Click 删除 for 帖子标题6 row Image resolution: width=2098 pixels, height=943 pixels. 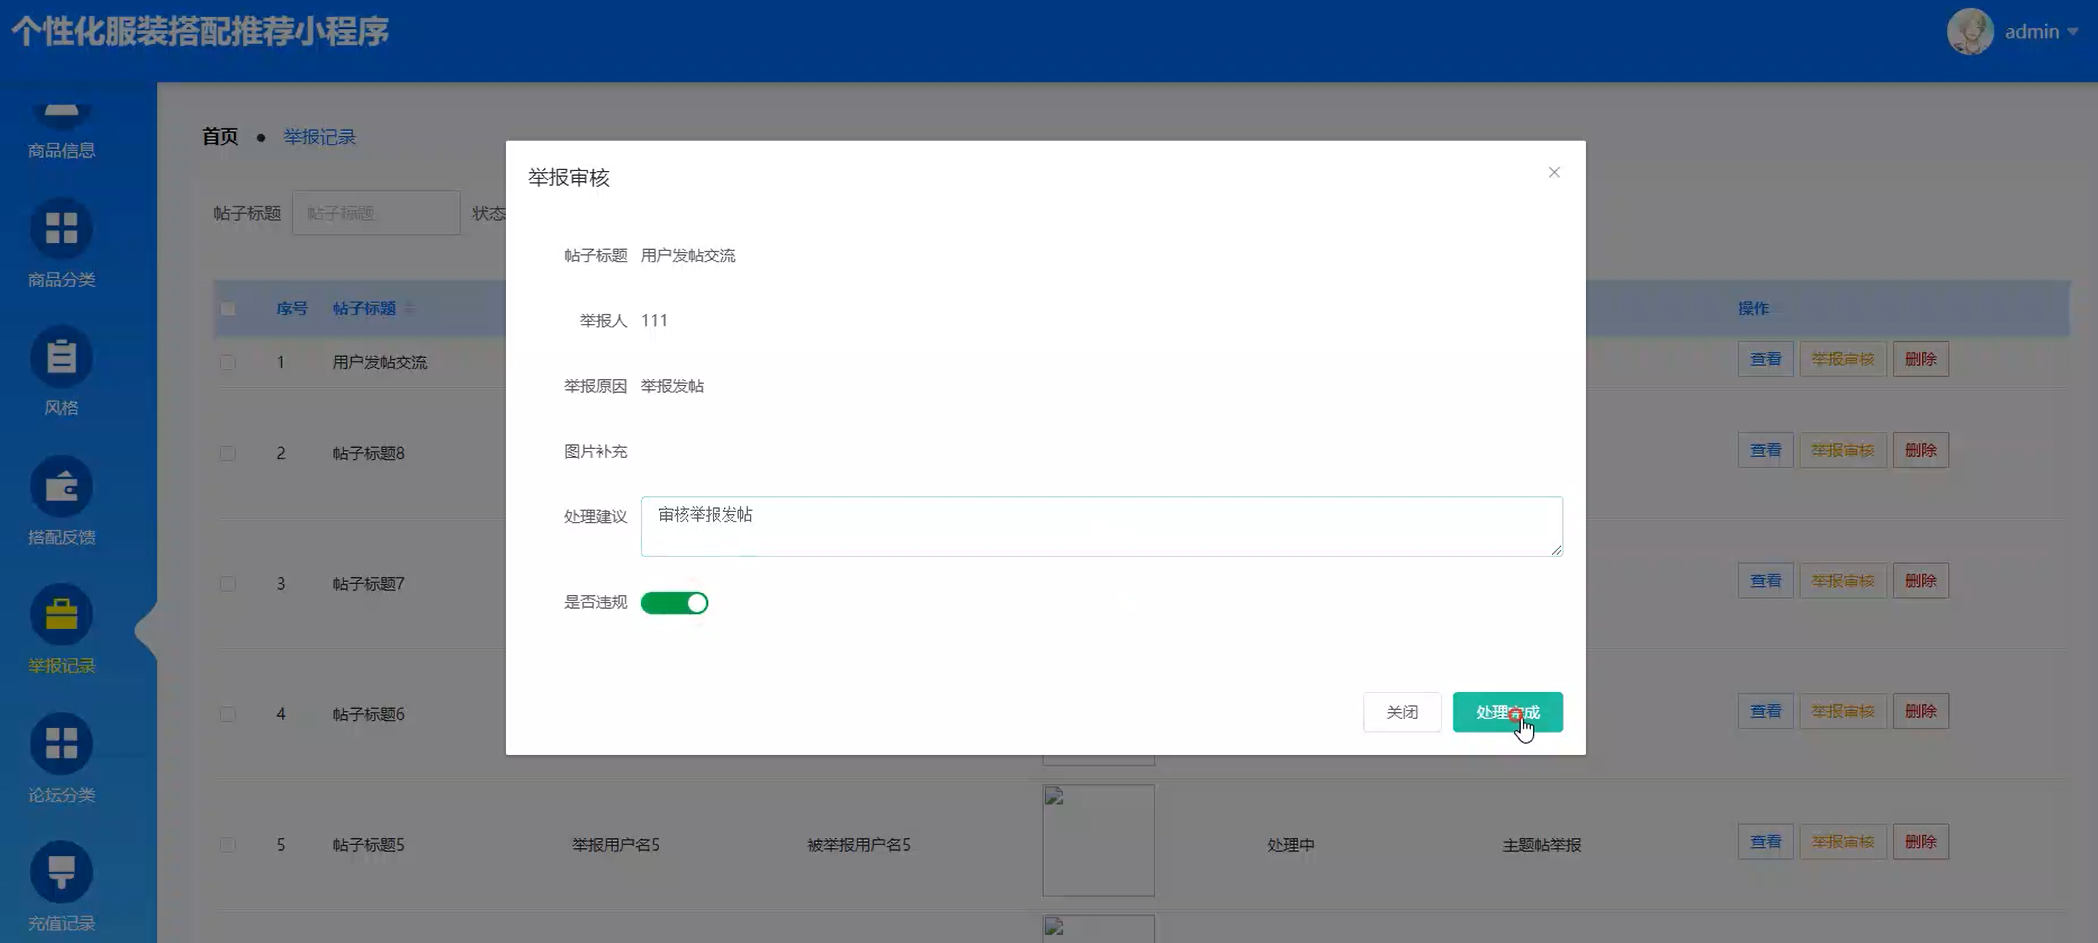[x=1920, y=711]
